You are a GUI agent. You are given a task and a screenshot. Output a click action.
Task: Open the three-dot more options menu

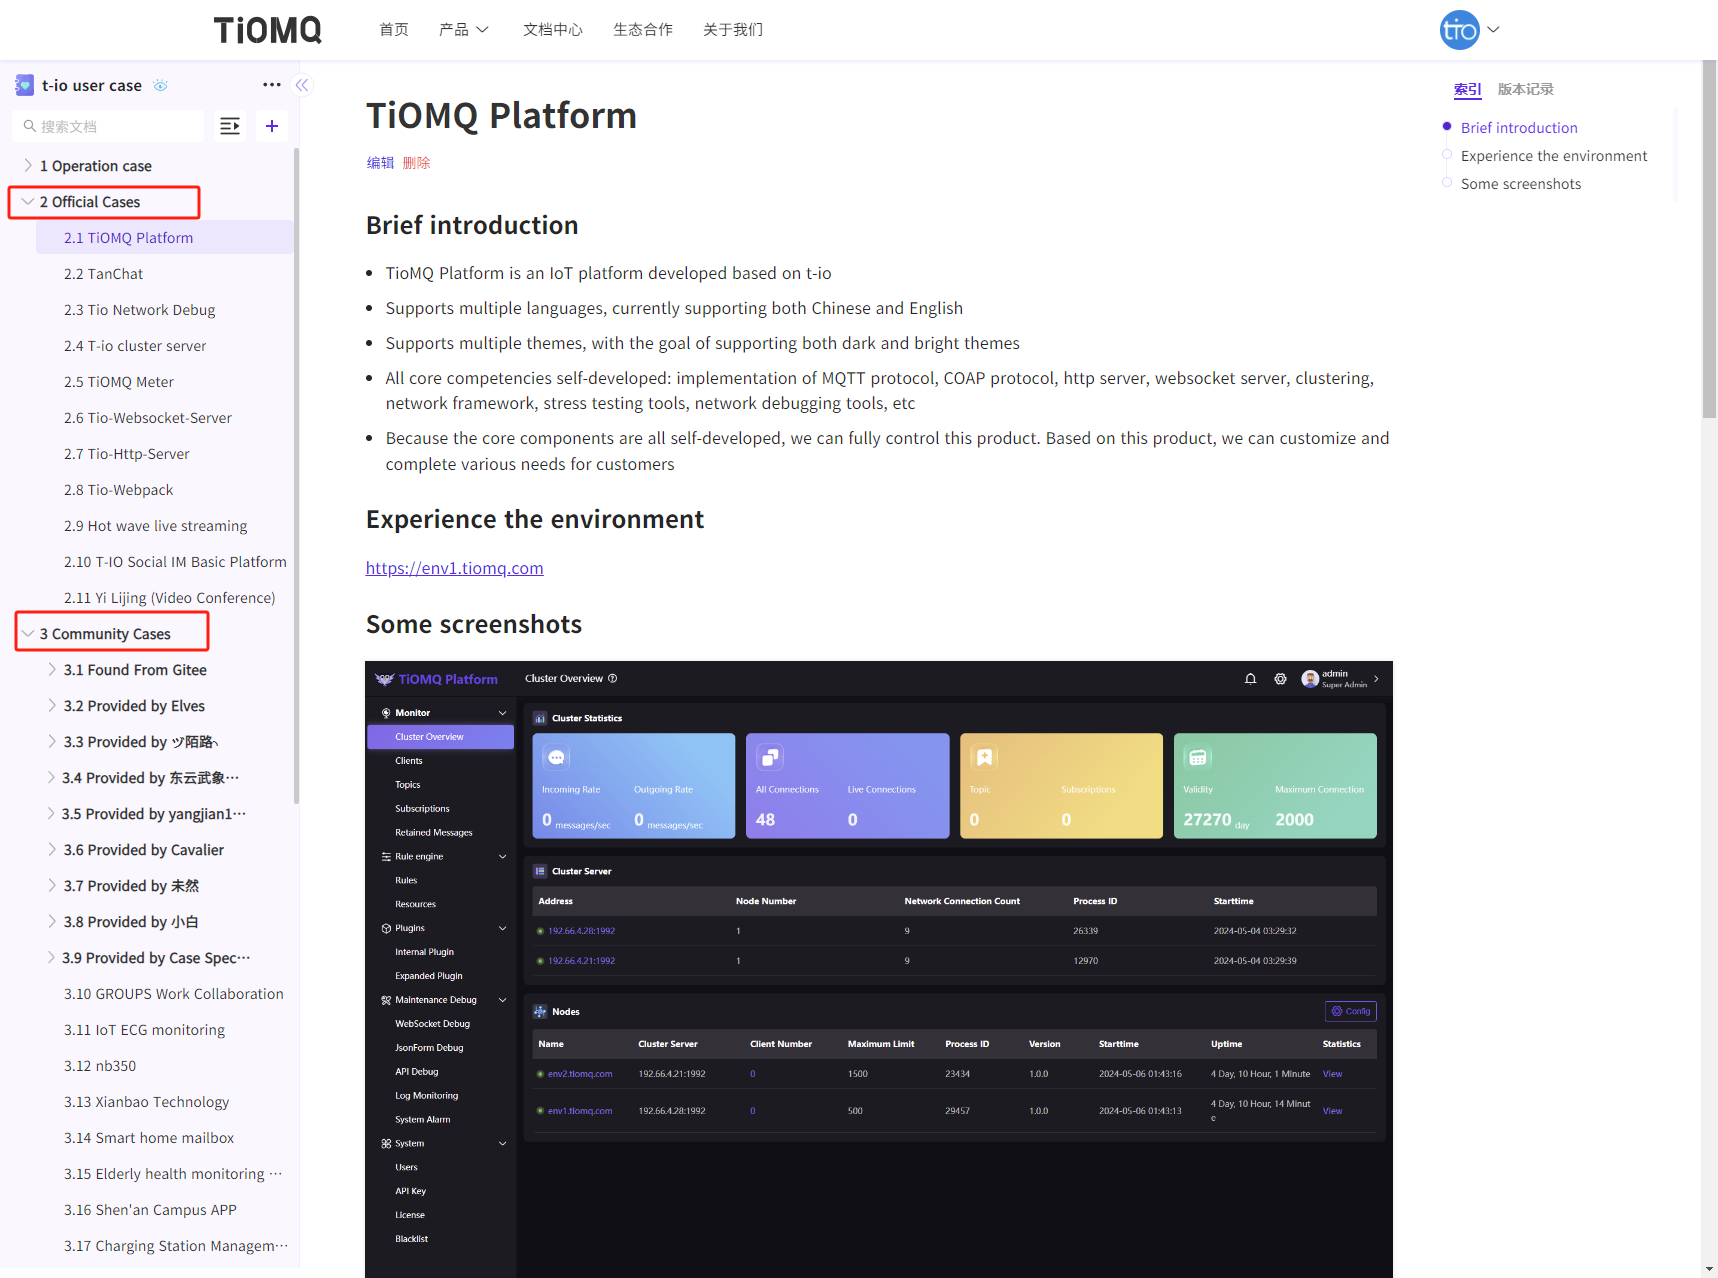pos(272,85)
